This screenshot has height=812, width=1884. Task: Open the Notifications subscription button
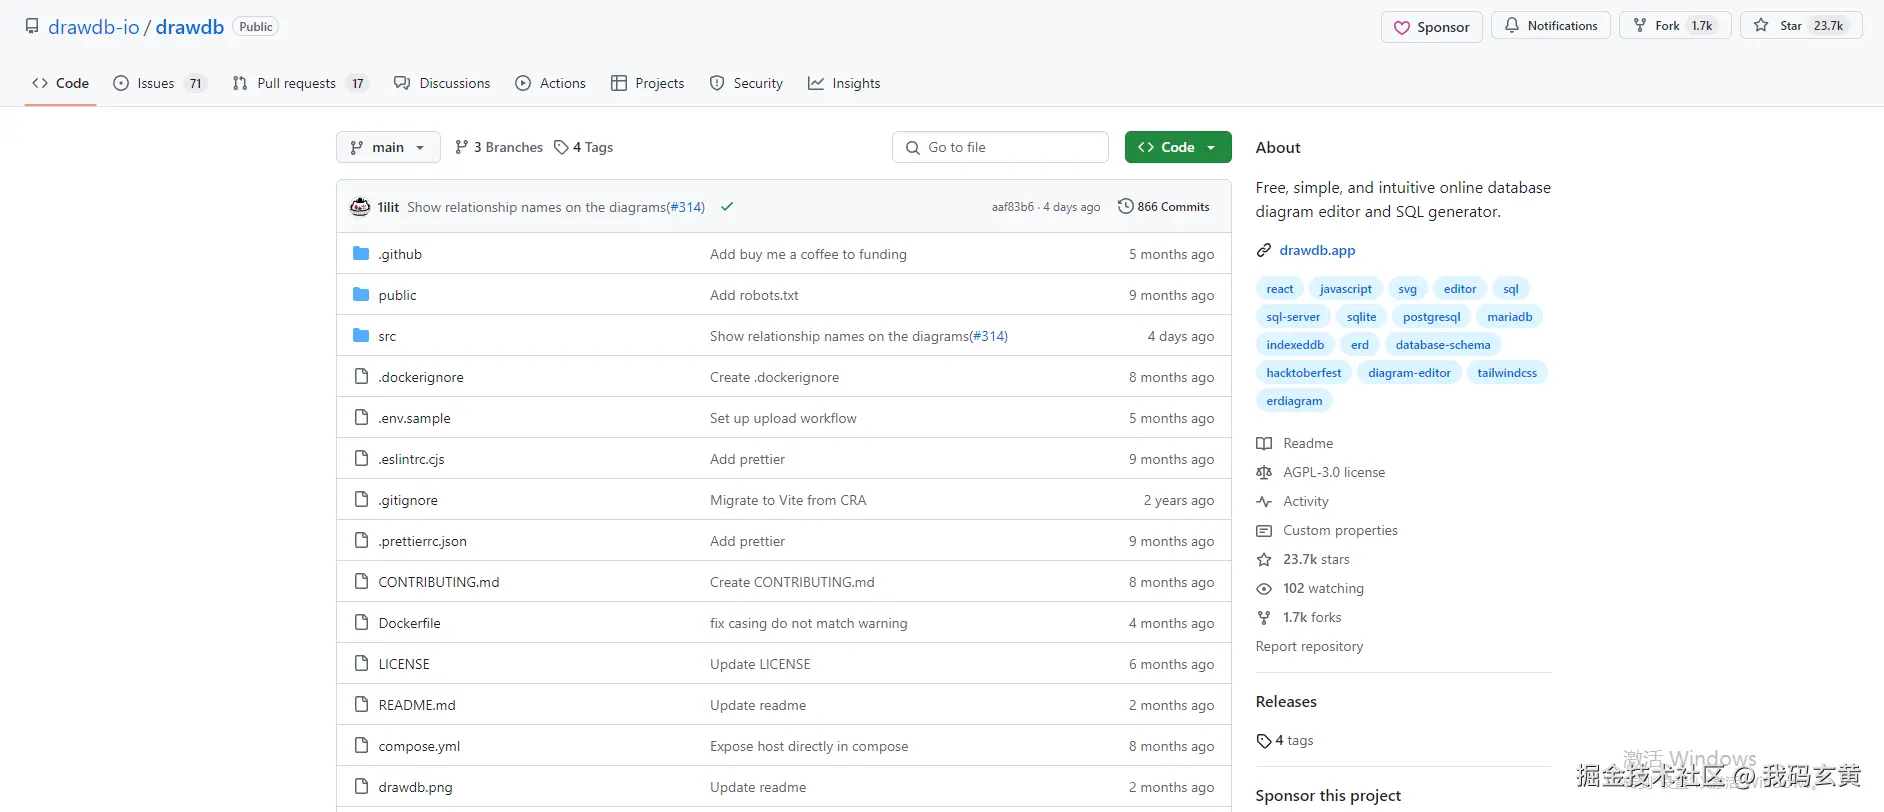(x=1551, y=26)
